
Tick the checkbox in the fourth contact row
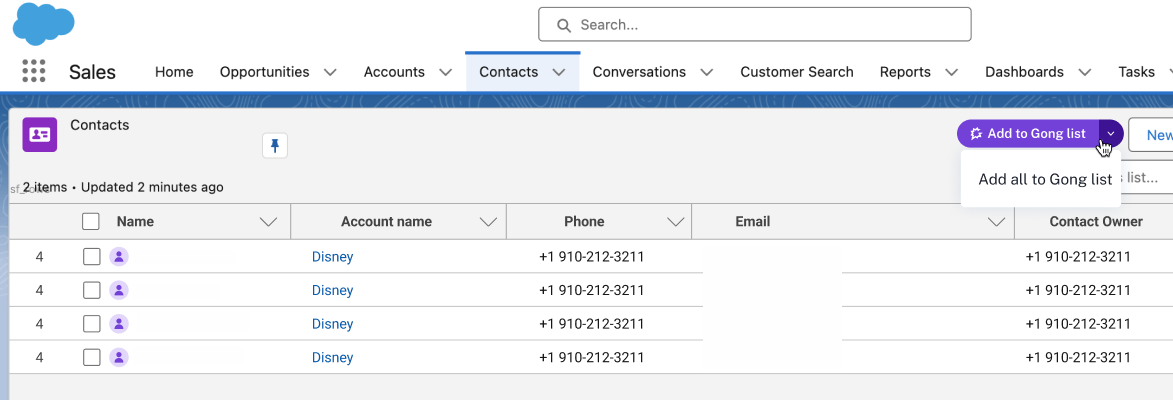91,357
